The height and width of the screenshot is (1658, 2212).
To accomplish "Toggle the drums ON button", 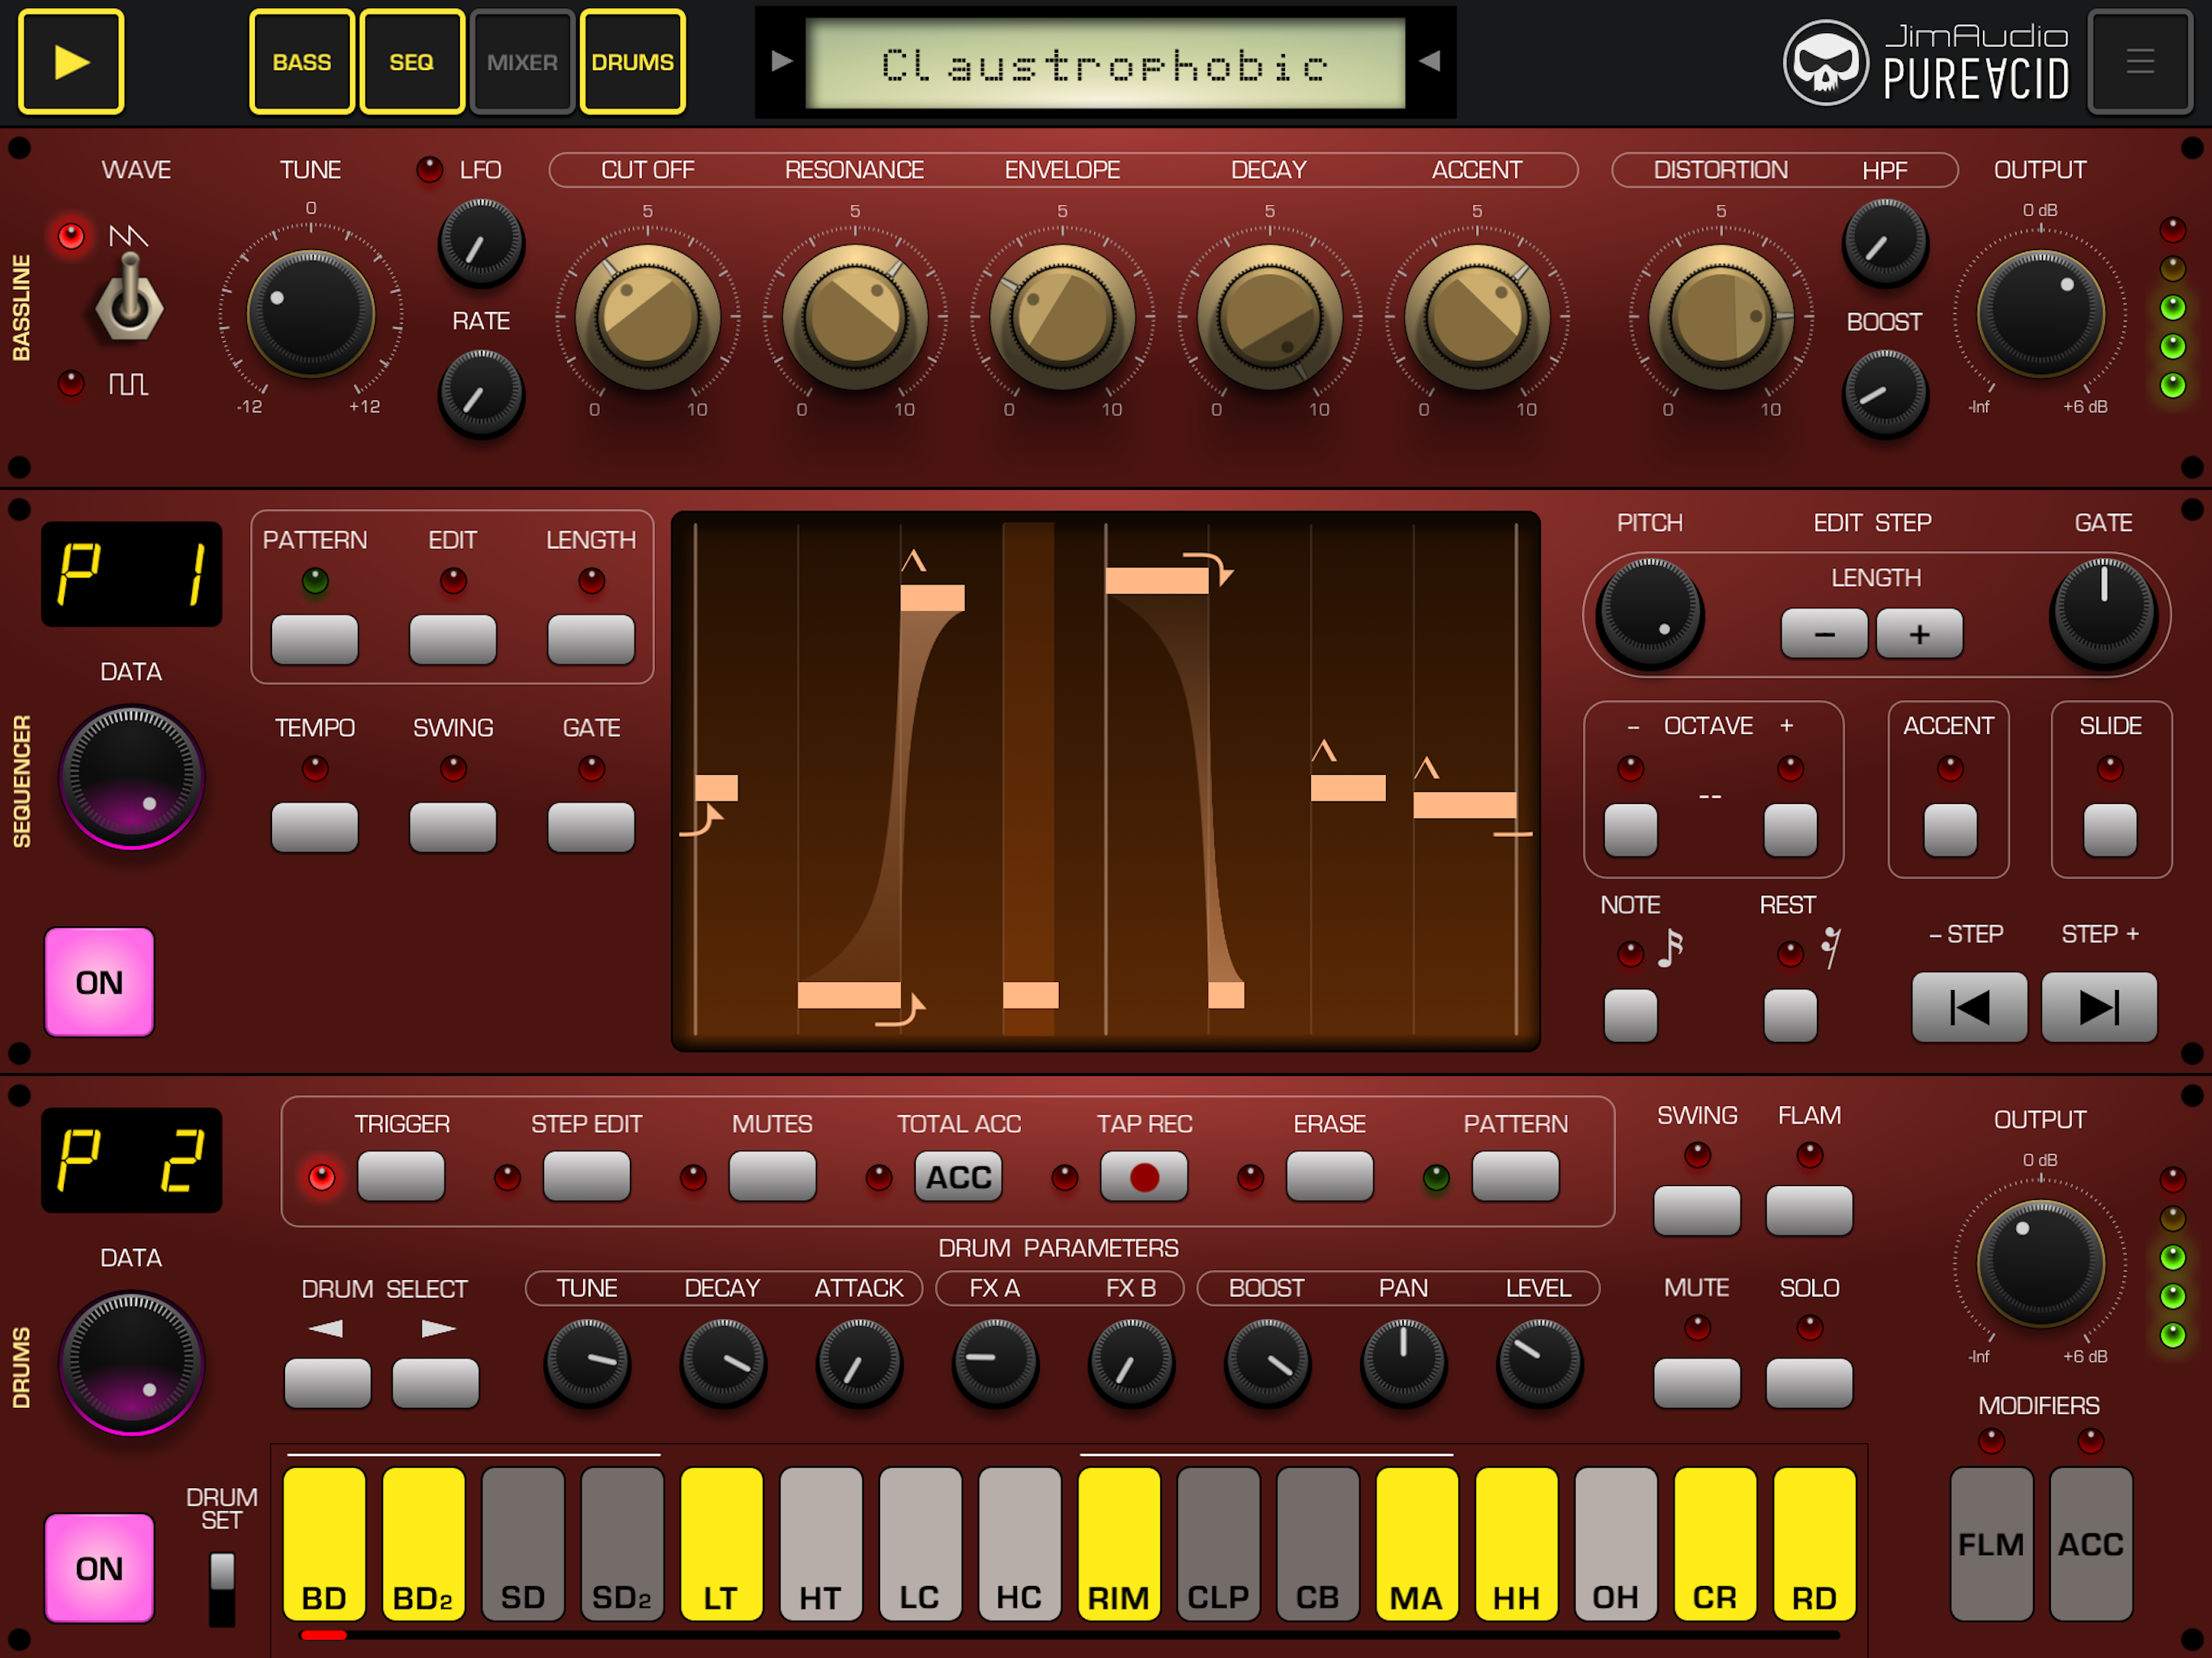I will click(99, 1567).
